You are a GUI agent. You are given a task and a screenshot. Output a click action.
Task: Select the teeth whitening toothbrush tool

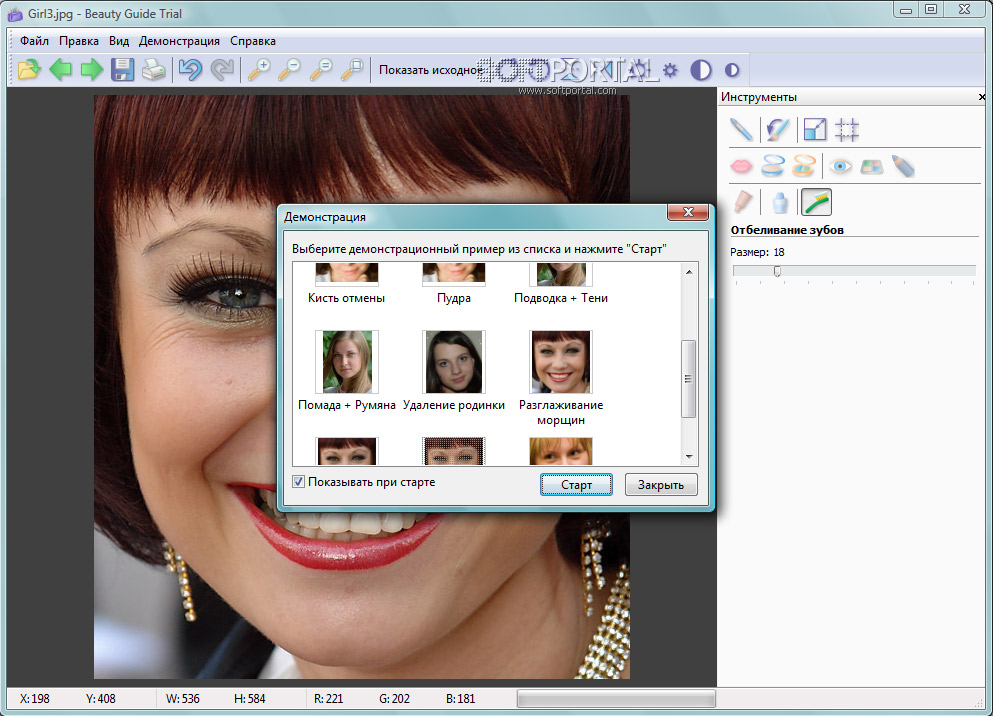[x=816, y=202]
